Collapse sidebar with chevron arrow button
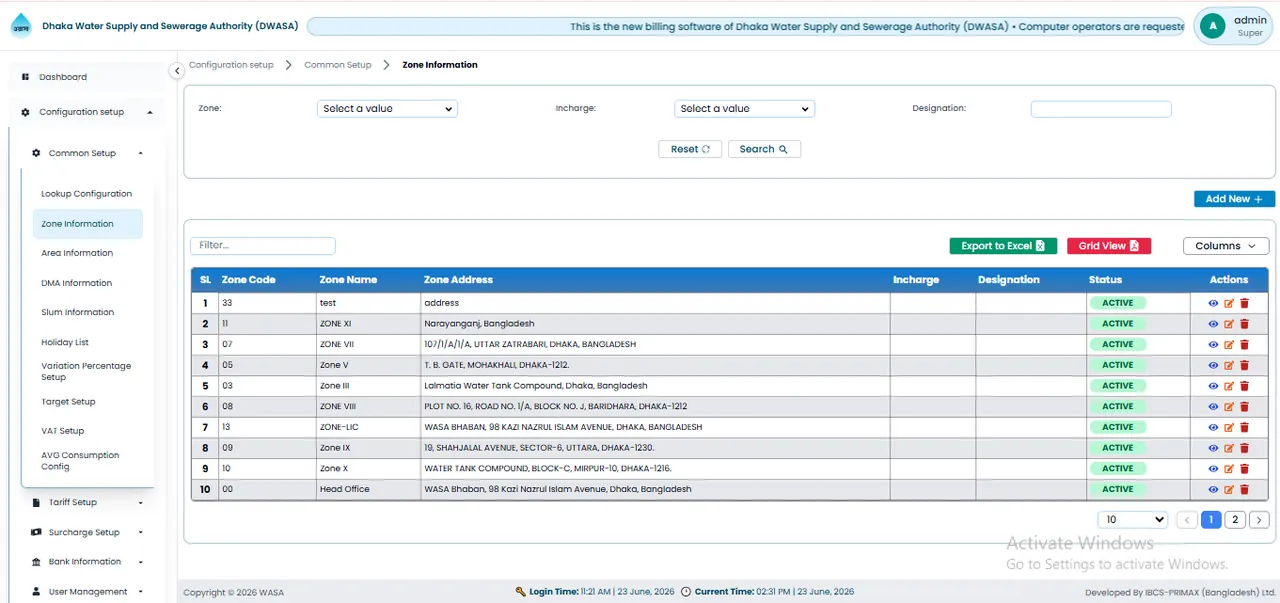 [176, 71]
